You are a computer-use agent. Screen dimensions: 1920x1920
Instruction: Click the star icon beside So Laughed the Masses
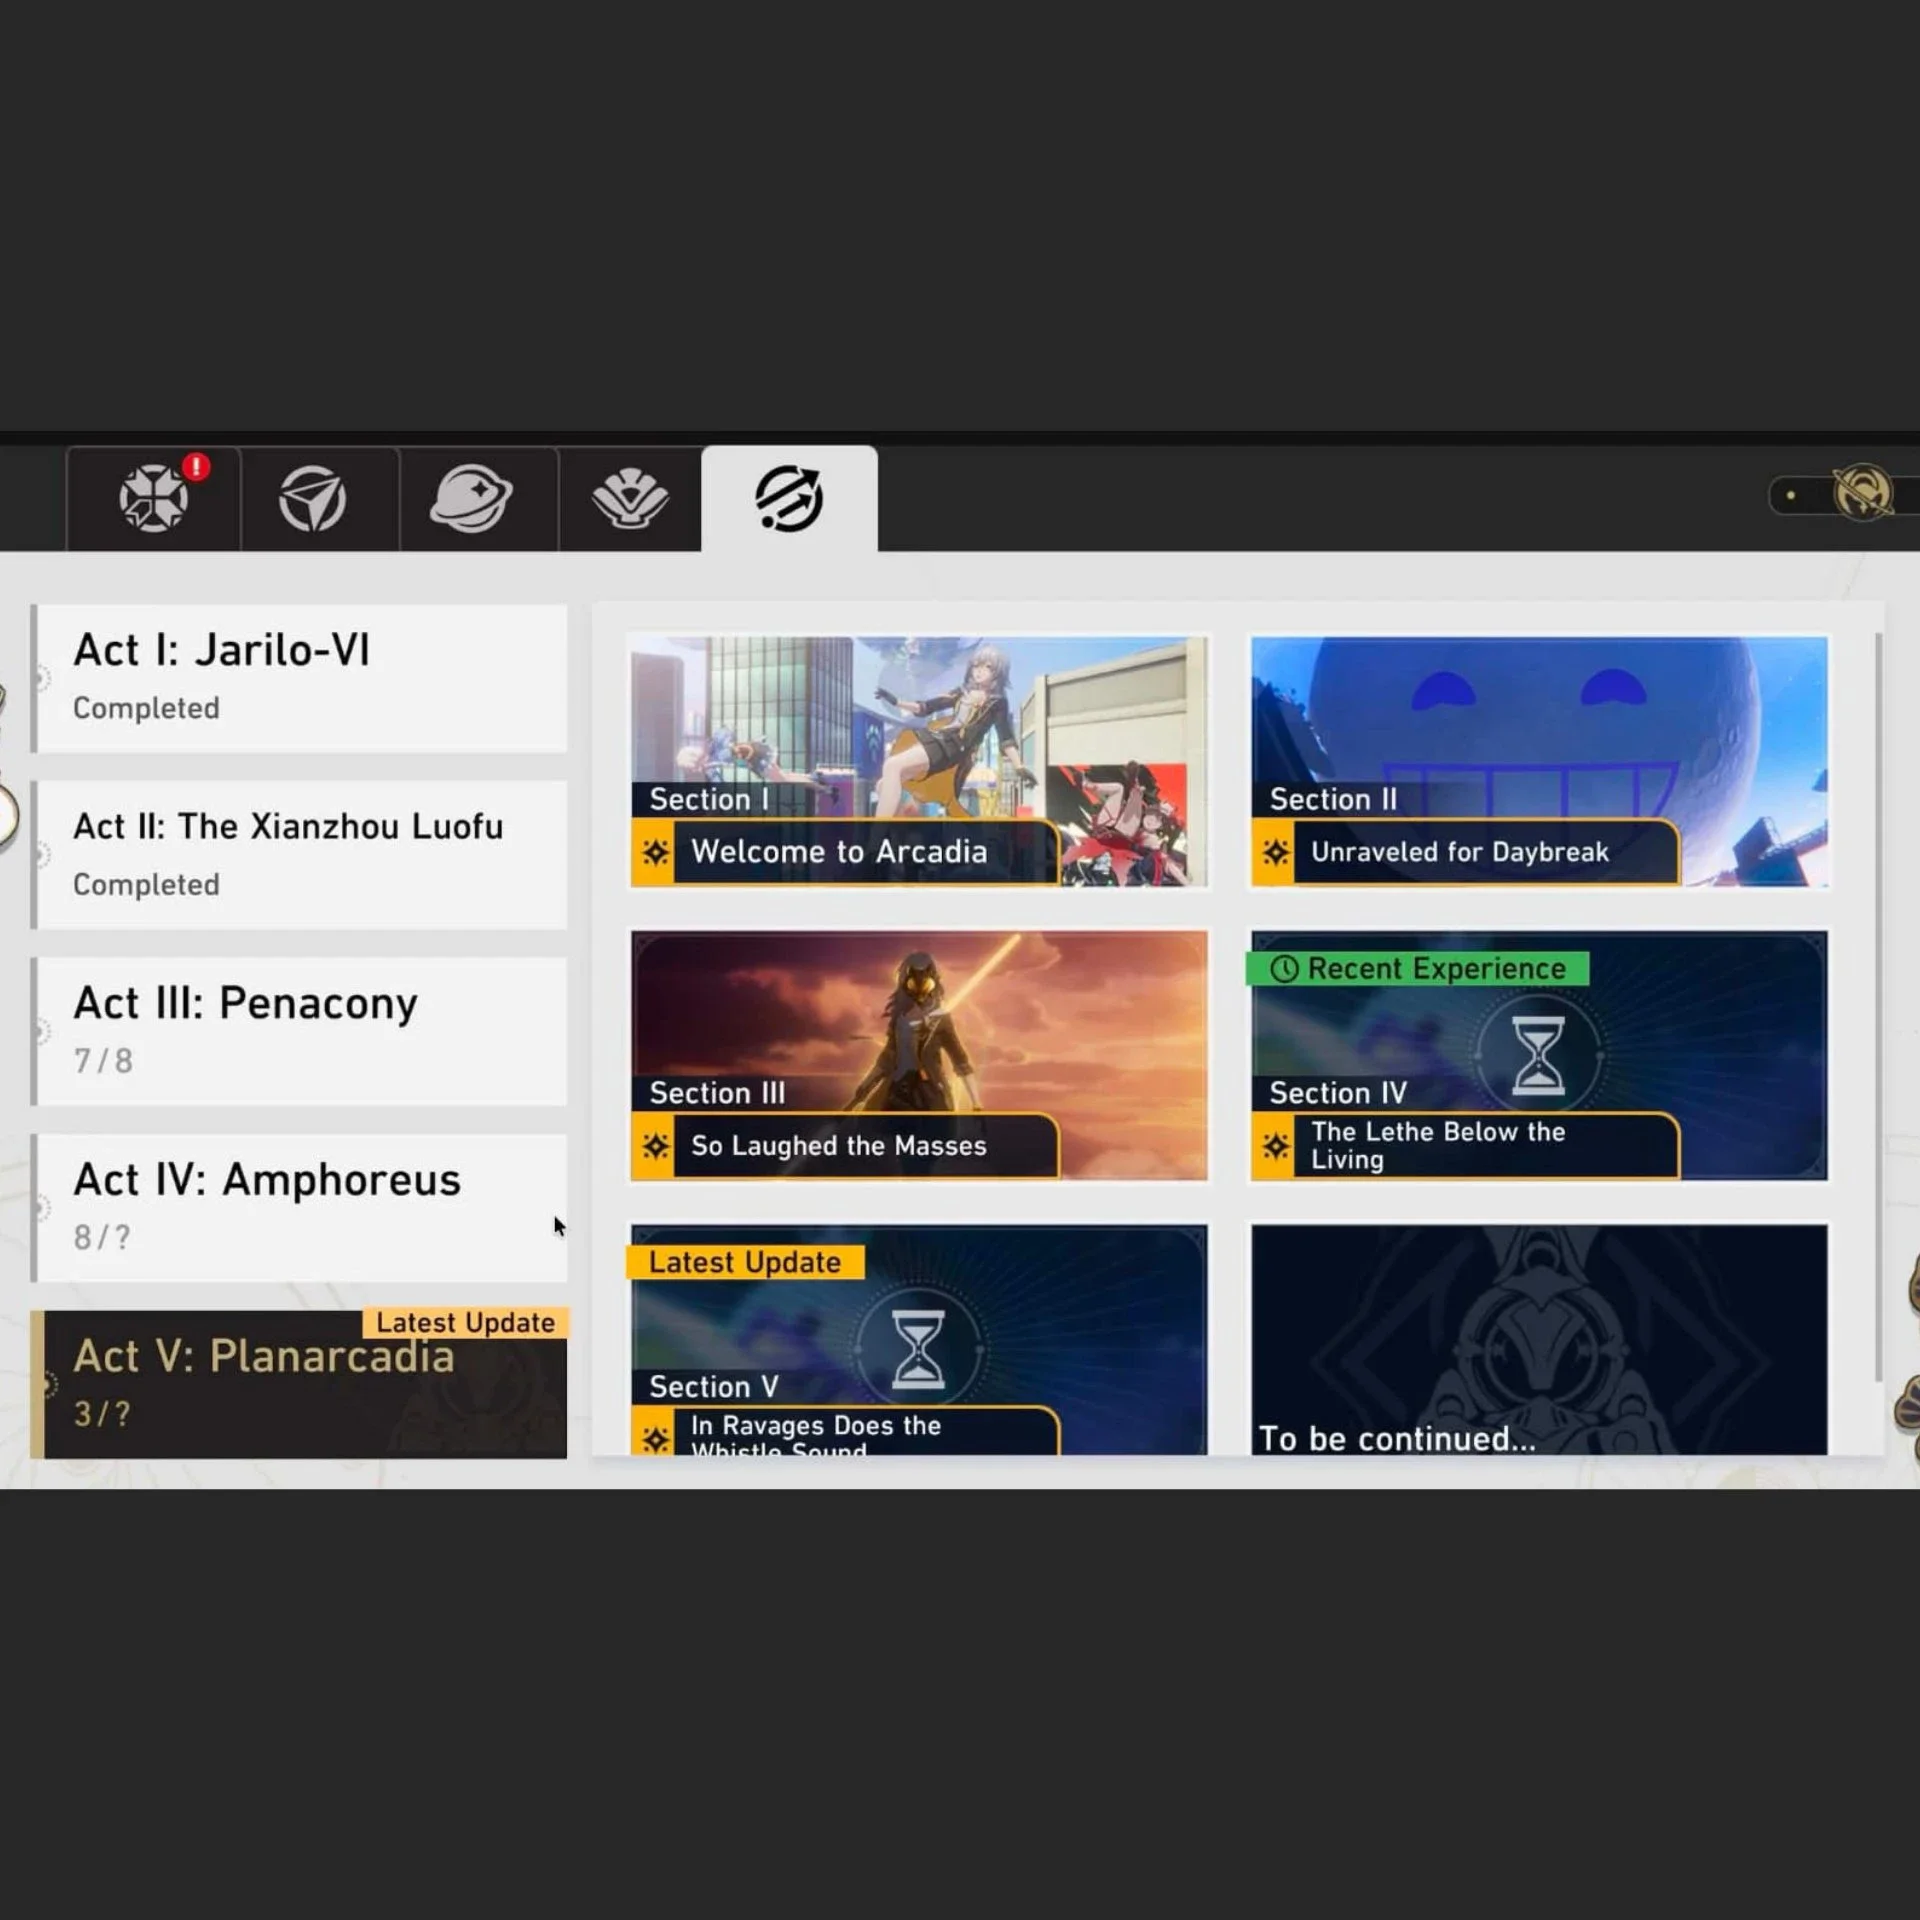click(x=655, y=1146)
